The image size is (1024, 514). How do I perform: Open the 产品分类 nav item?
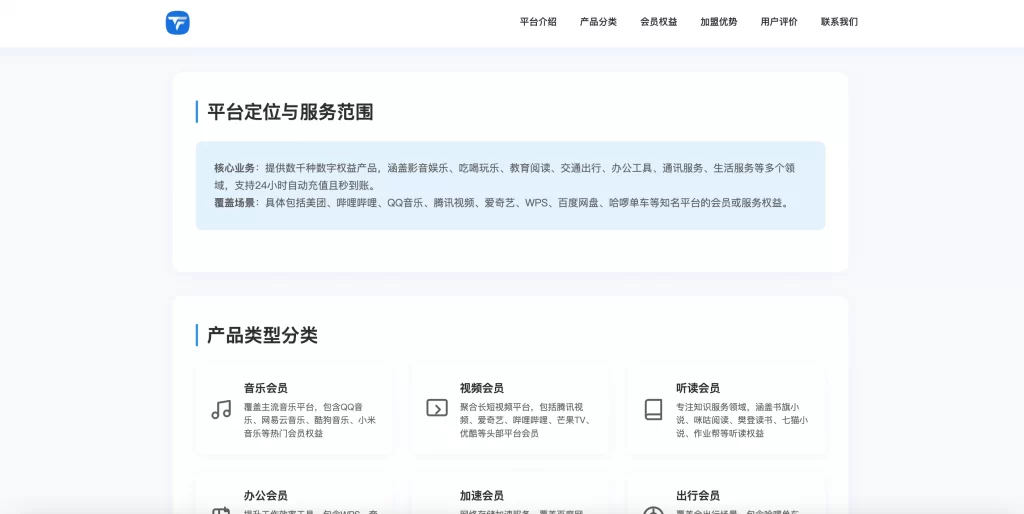pyautogui.click(x=598, y=22)
